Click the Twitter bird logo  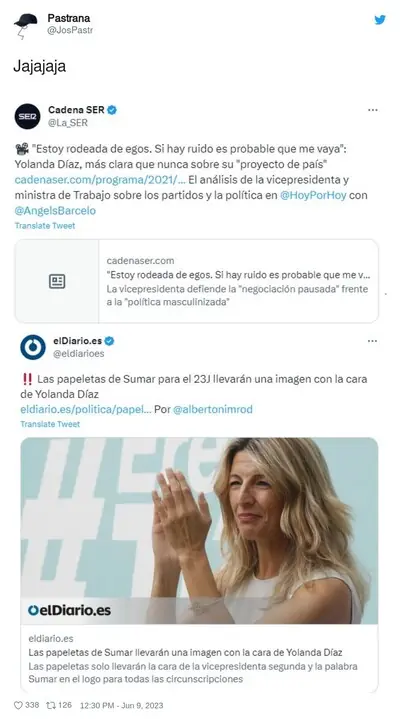(380, 20)
